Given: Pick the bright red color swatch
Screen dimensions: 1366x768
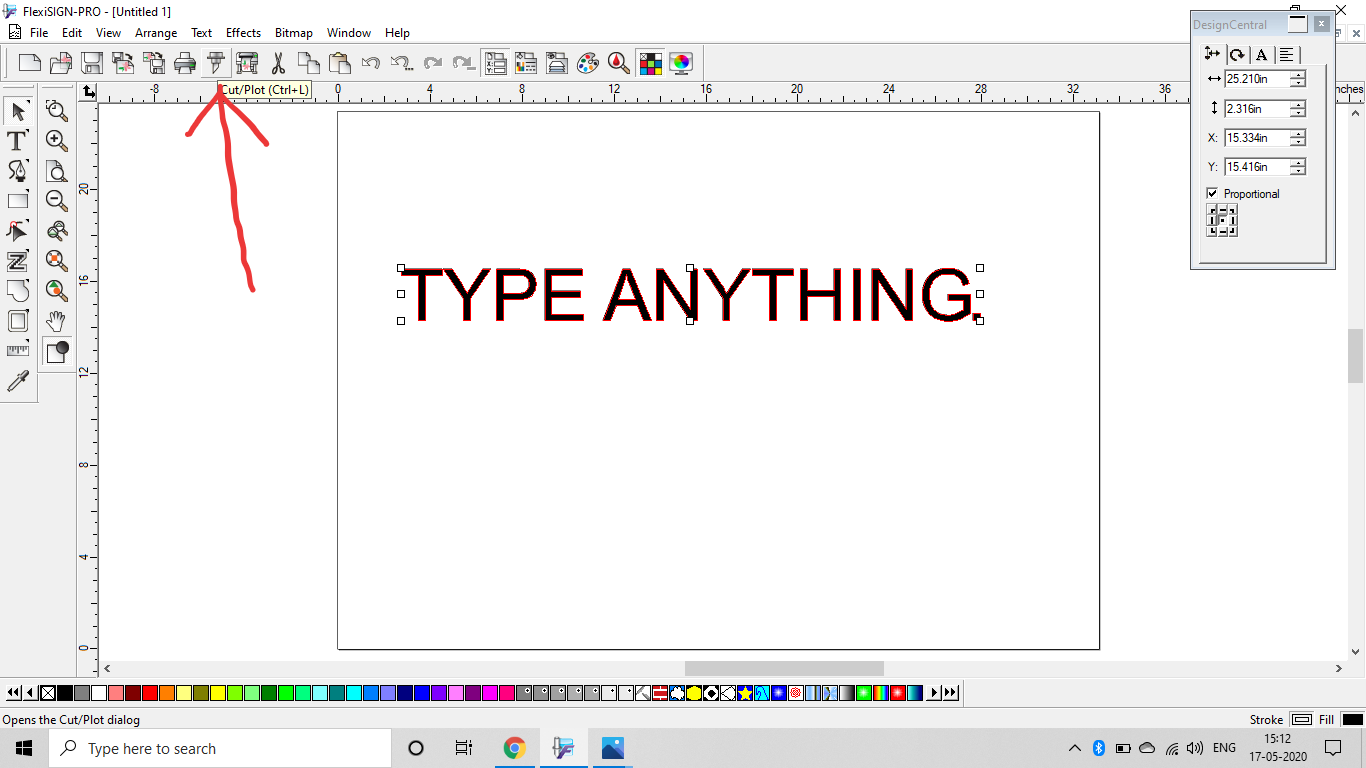Looking at the screenshot, I should click(x=150, y=692).
